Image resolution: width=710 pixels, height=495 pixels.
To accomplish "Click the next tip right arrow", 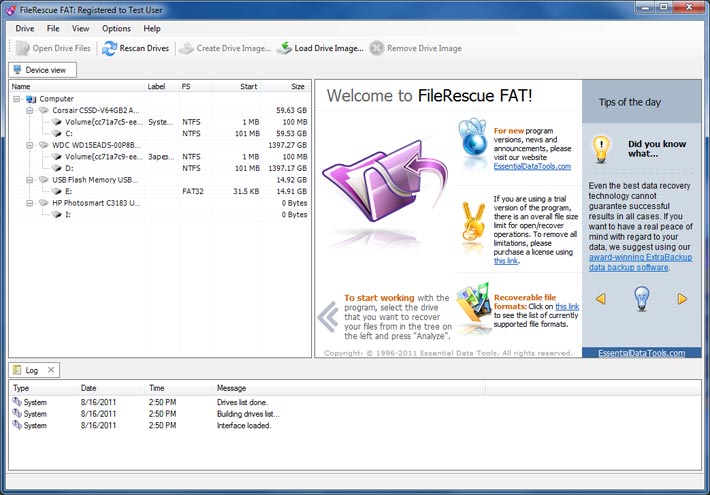I will [x=682, y=299].
